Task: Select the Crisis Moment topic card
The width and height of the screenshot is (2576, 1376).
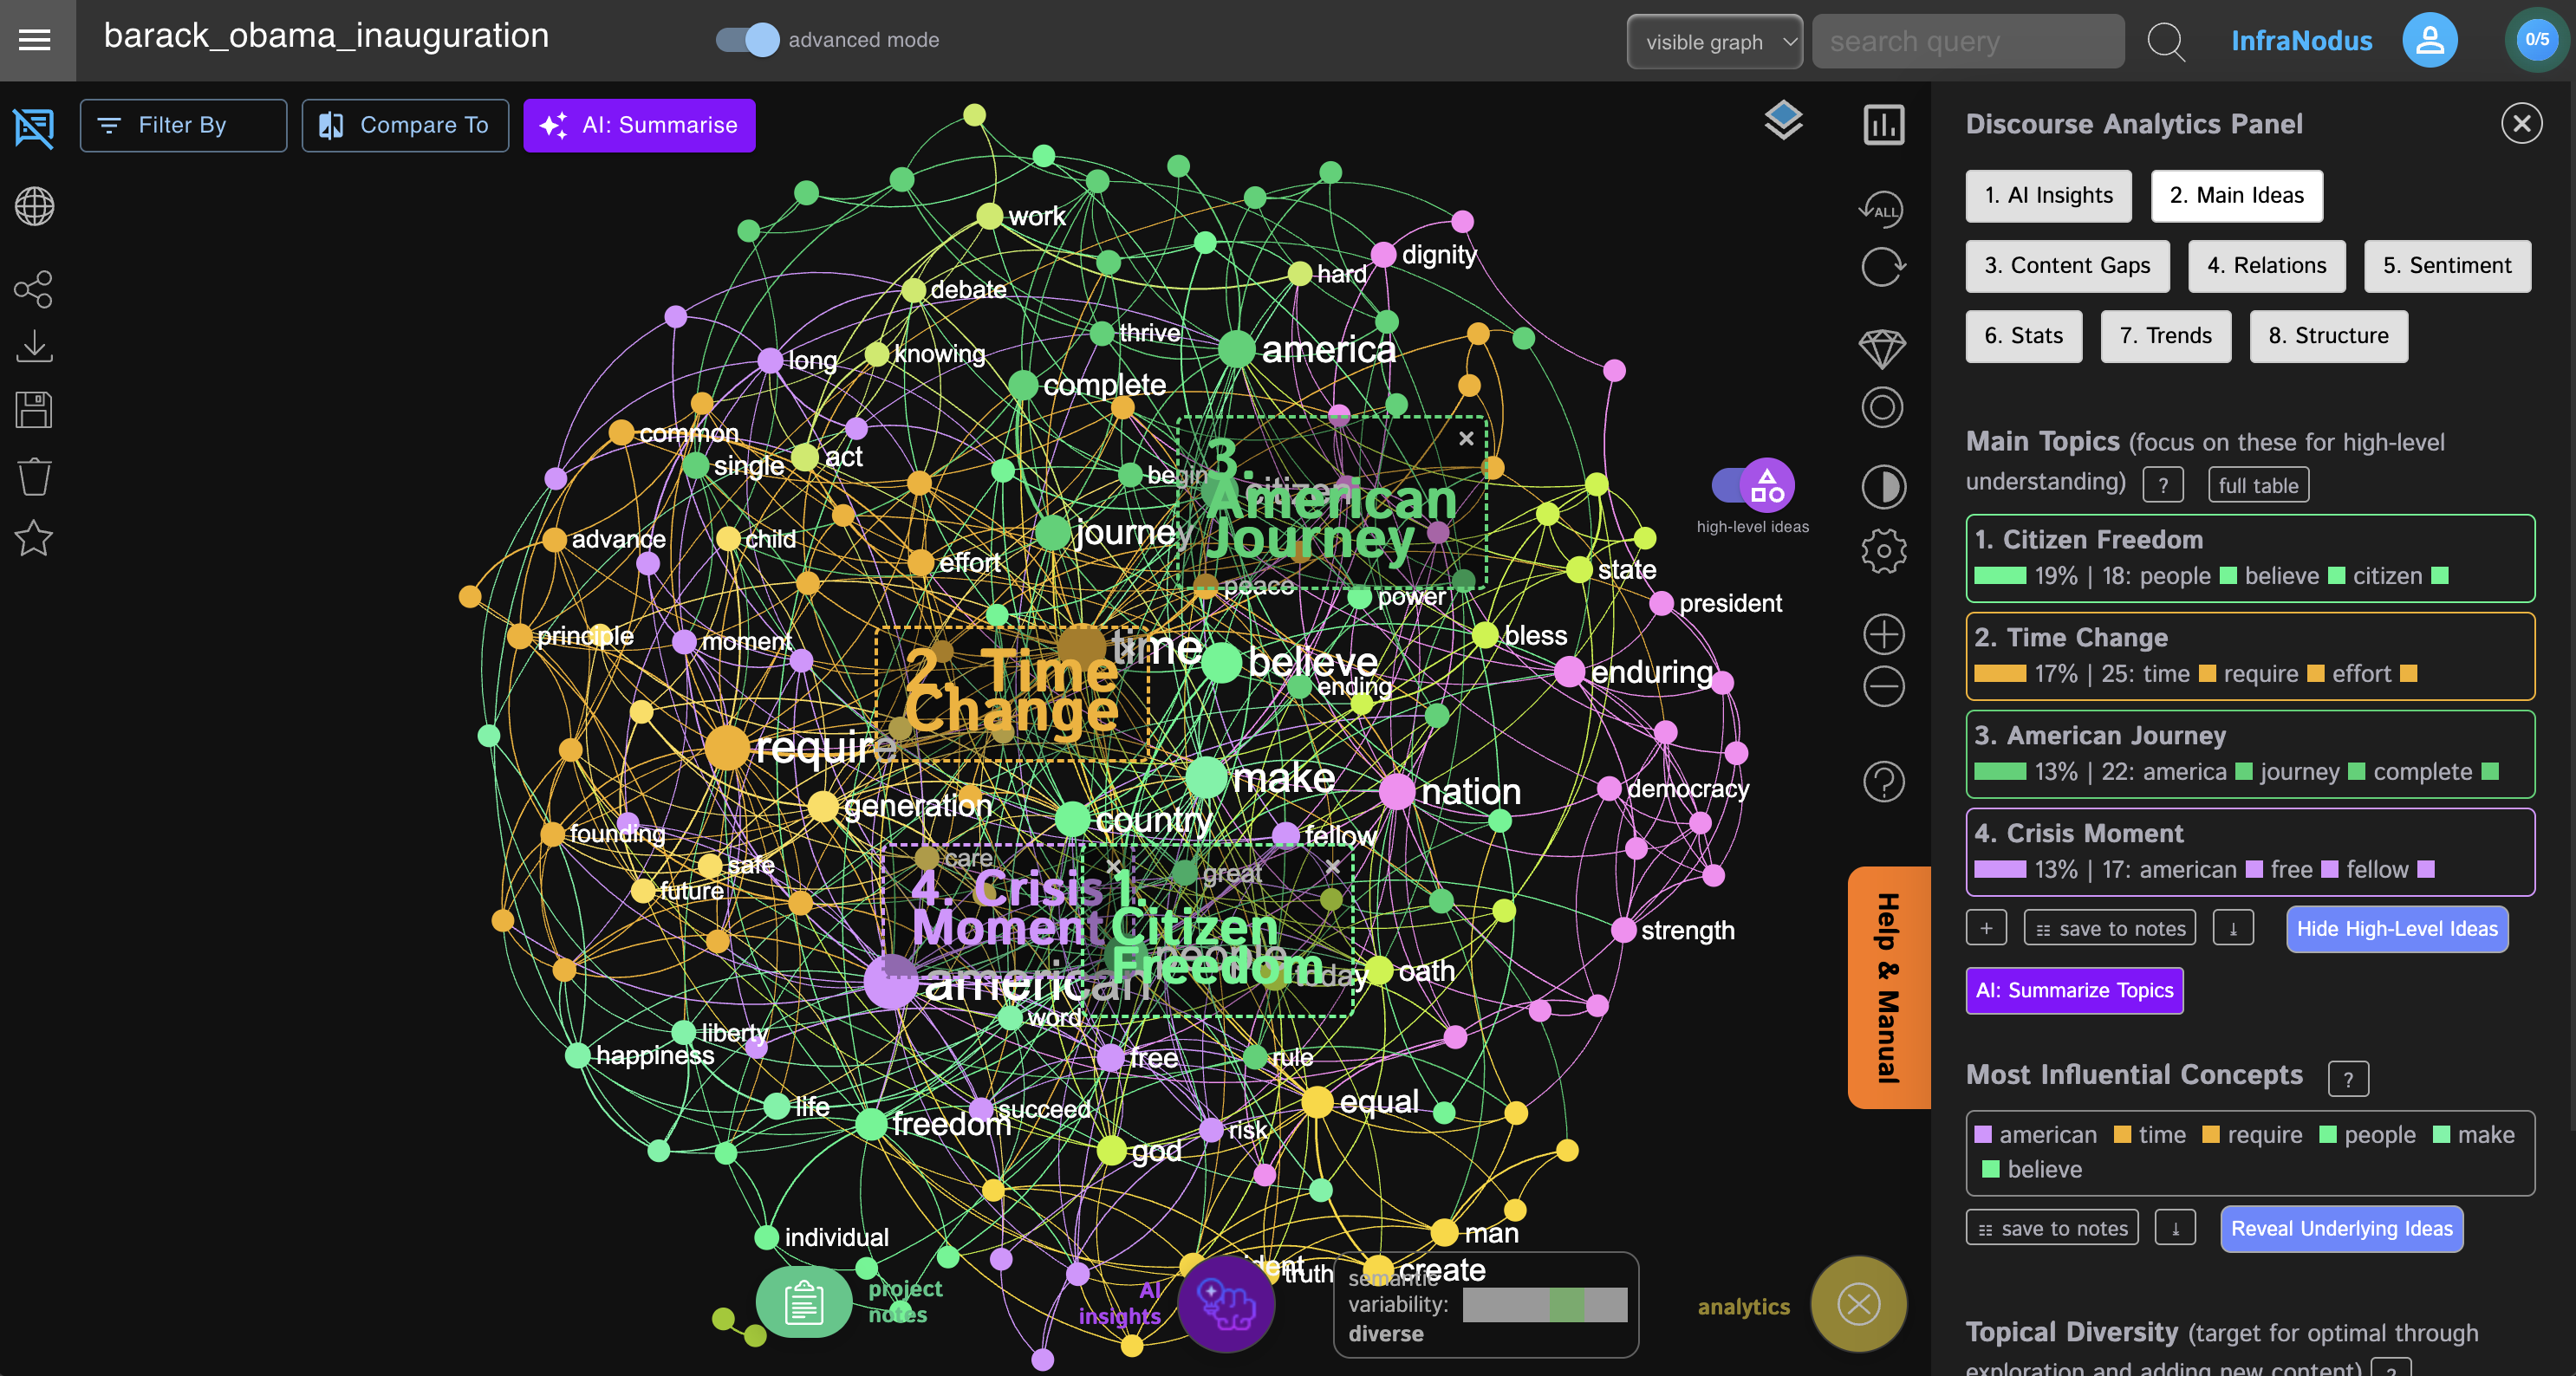Action: tap(2250, 852)
